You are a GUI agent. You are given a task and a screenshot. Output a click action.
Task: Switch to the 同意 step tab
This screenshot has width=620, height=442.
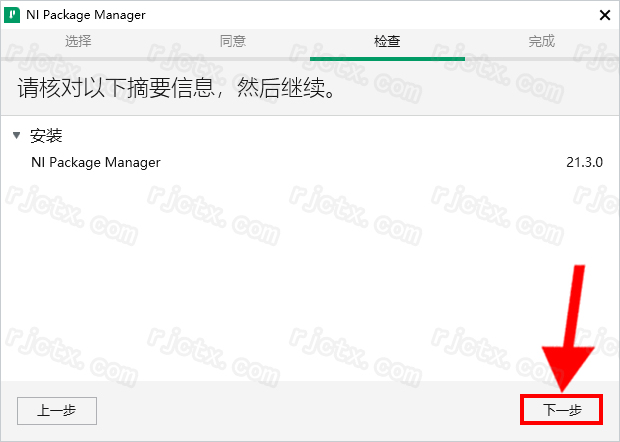click(232, 41)
